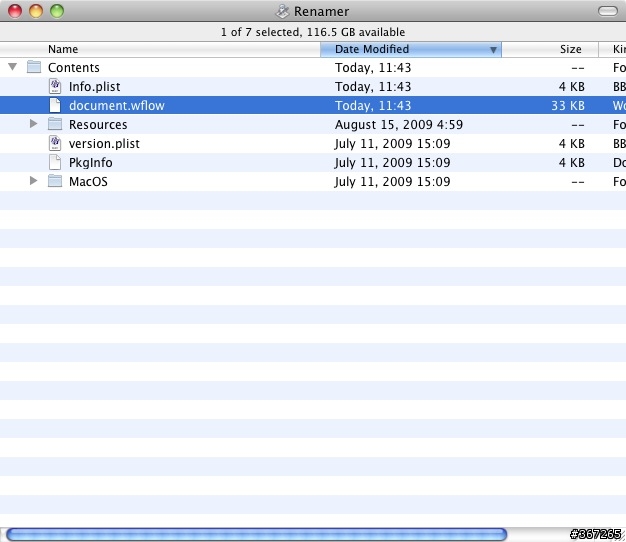Expand the Resources folder disclosure triangle
Image resolution: width=626 pixels, height=542 pixels.
point(34,124)
